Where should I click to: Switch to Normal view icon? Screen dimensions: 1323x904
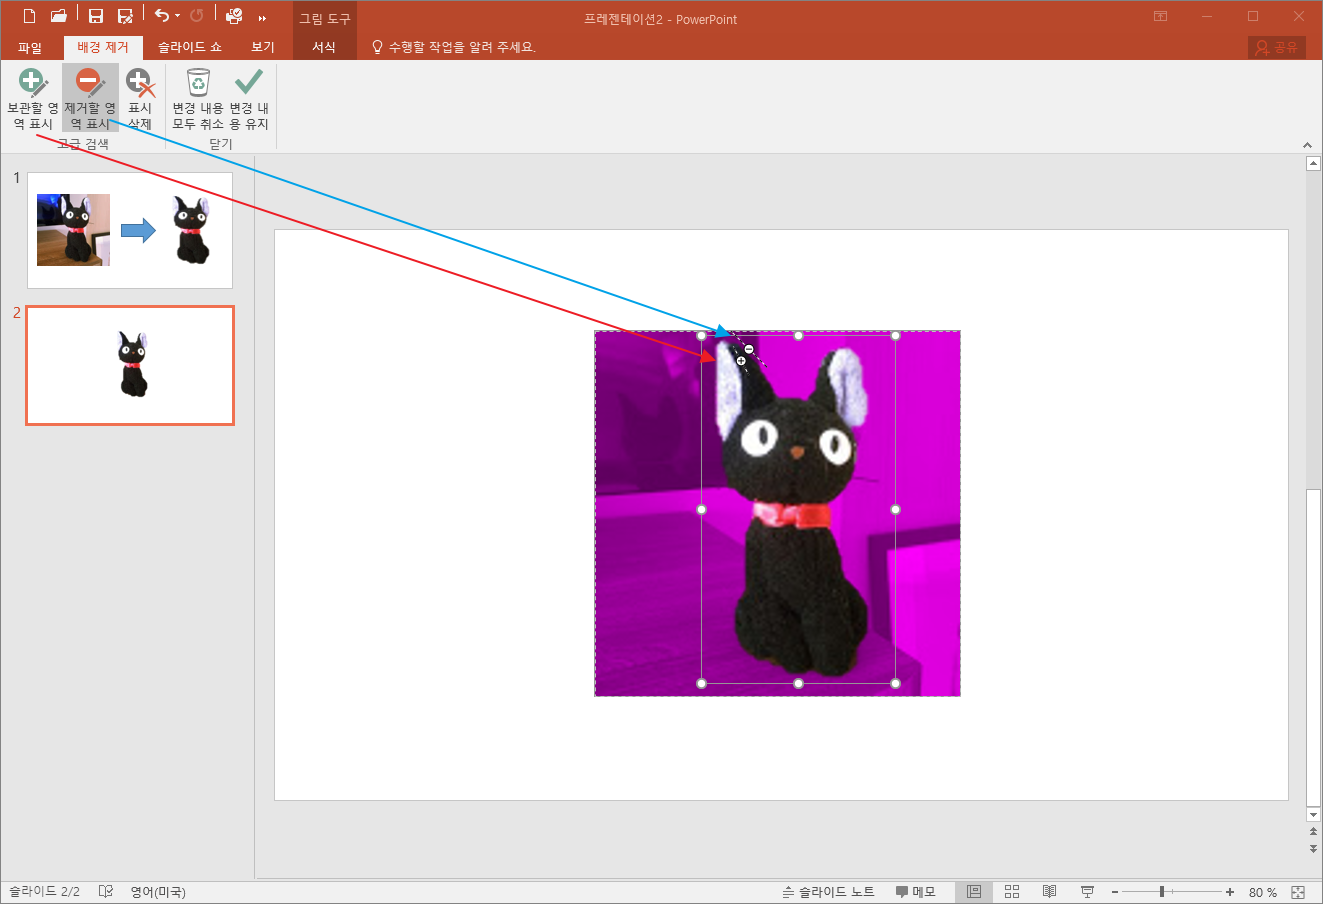974,892
